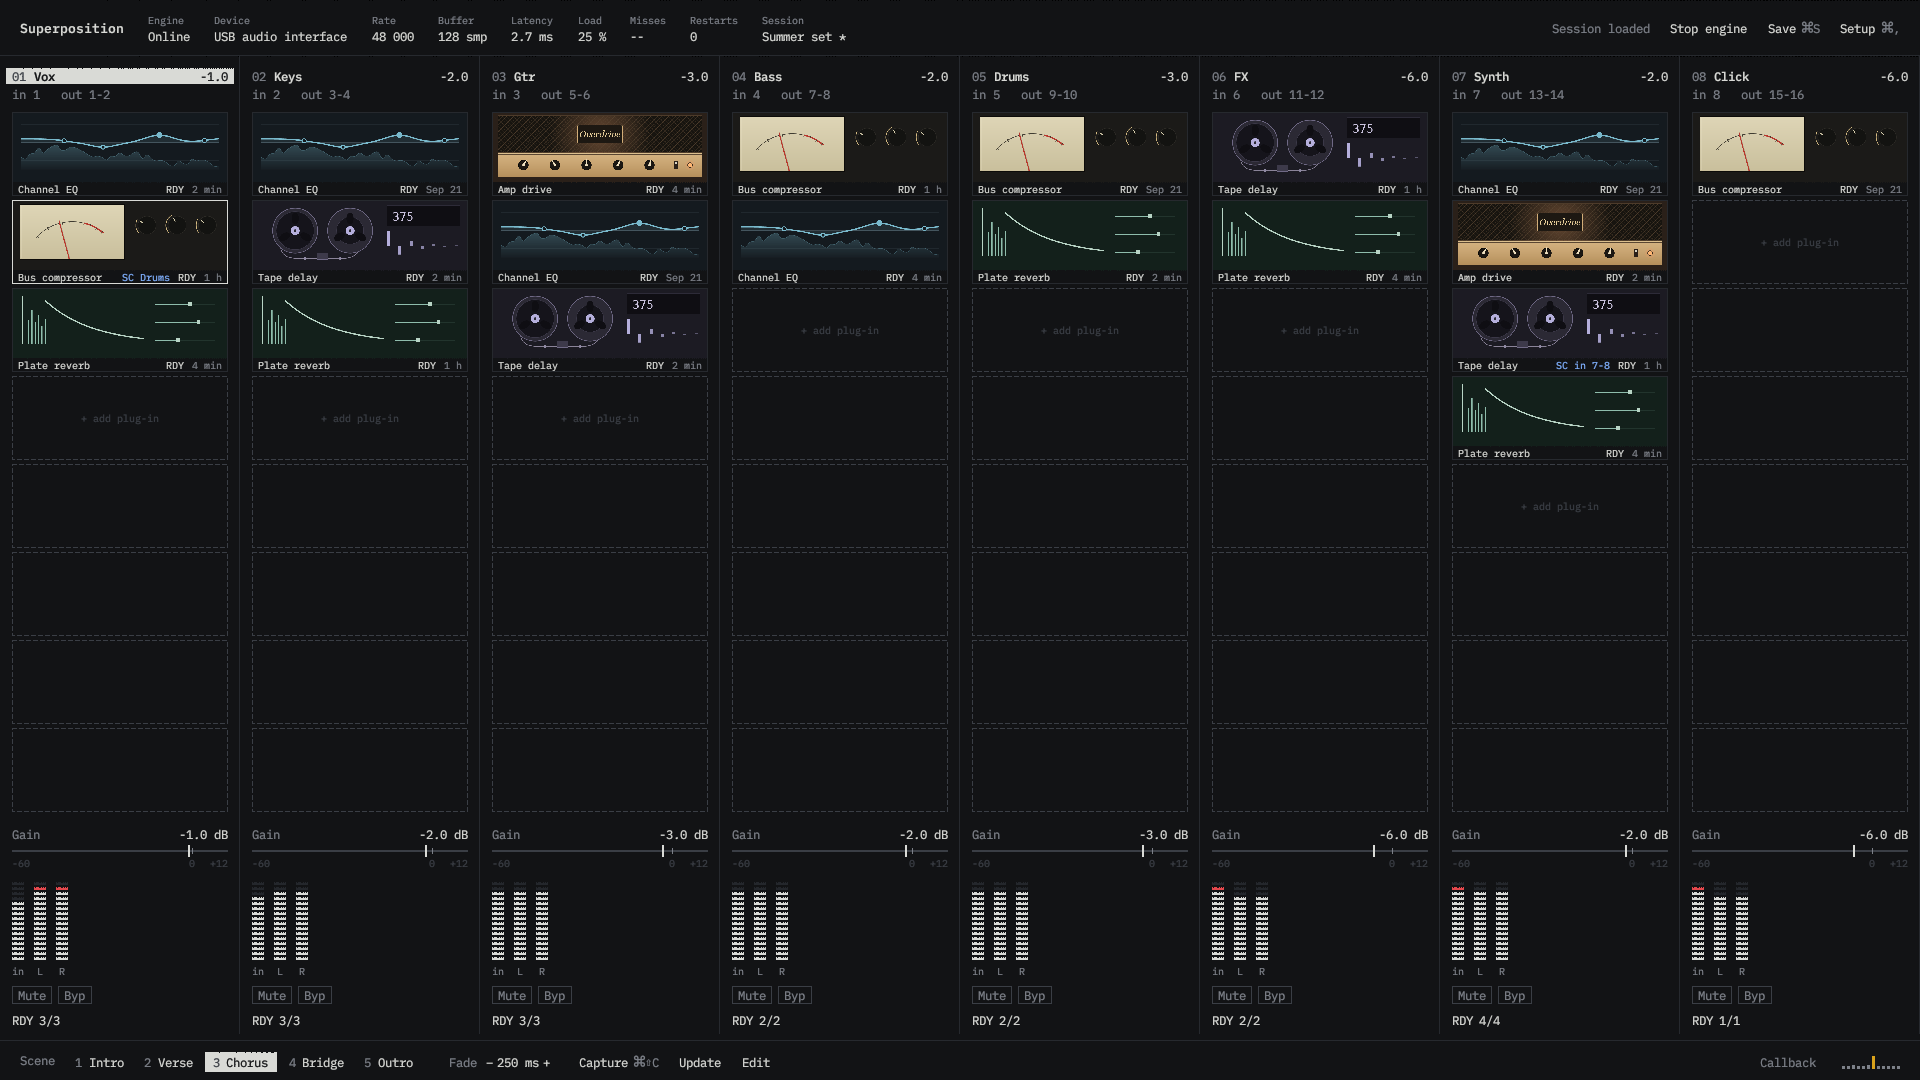Select the Verse scene
Screen dimensions: 1920x1080
pos(168,1063)
